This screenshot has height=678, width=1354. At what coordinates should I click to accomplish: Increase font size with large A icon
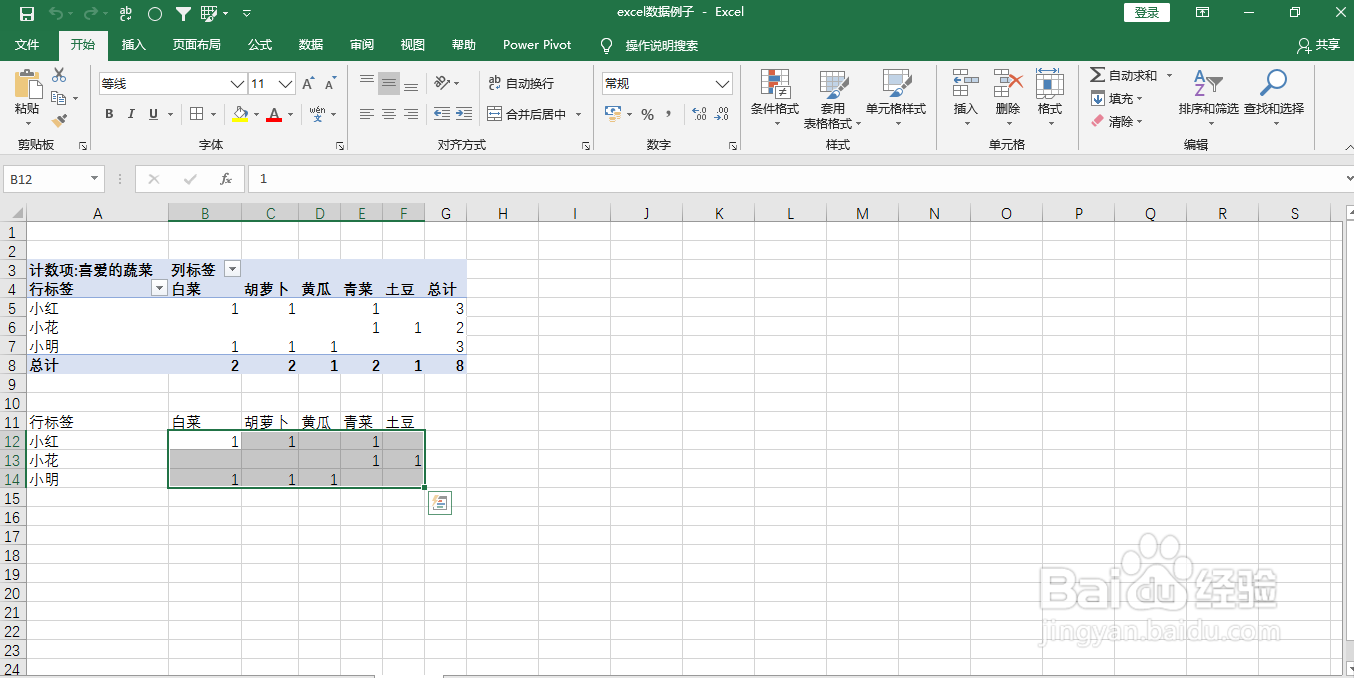click(308, 84)
